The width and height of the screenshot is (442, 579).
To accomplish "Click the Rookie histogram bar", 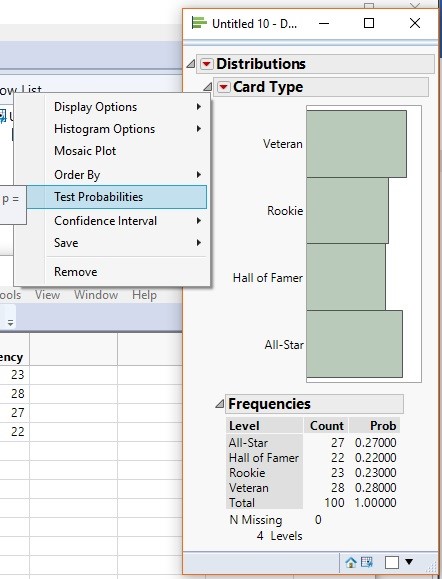I will pyautogui.click(x=347, y=210).
